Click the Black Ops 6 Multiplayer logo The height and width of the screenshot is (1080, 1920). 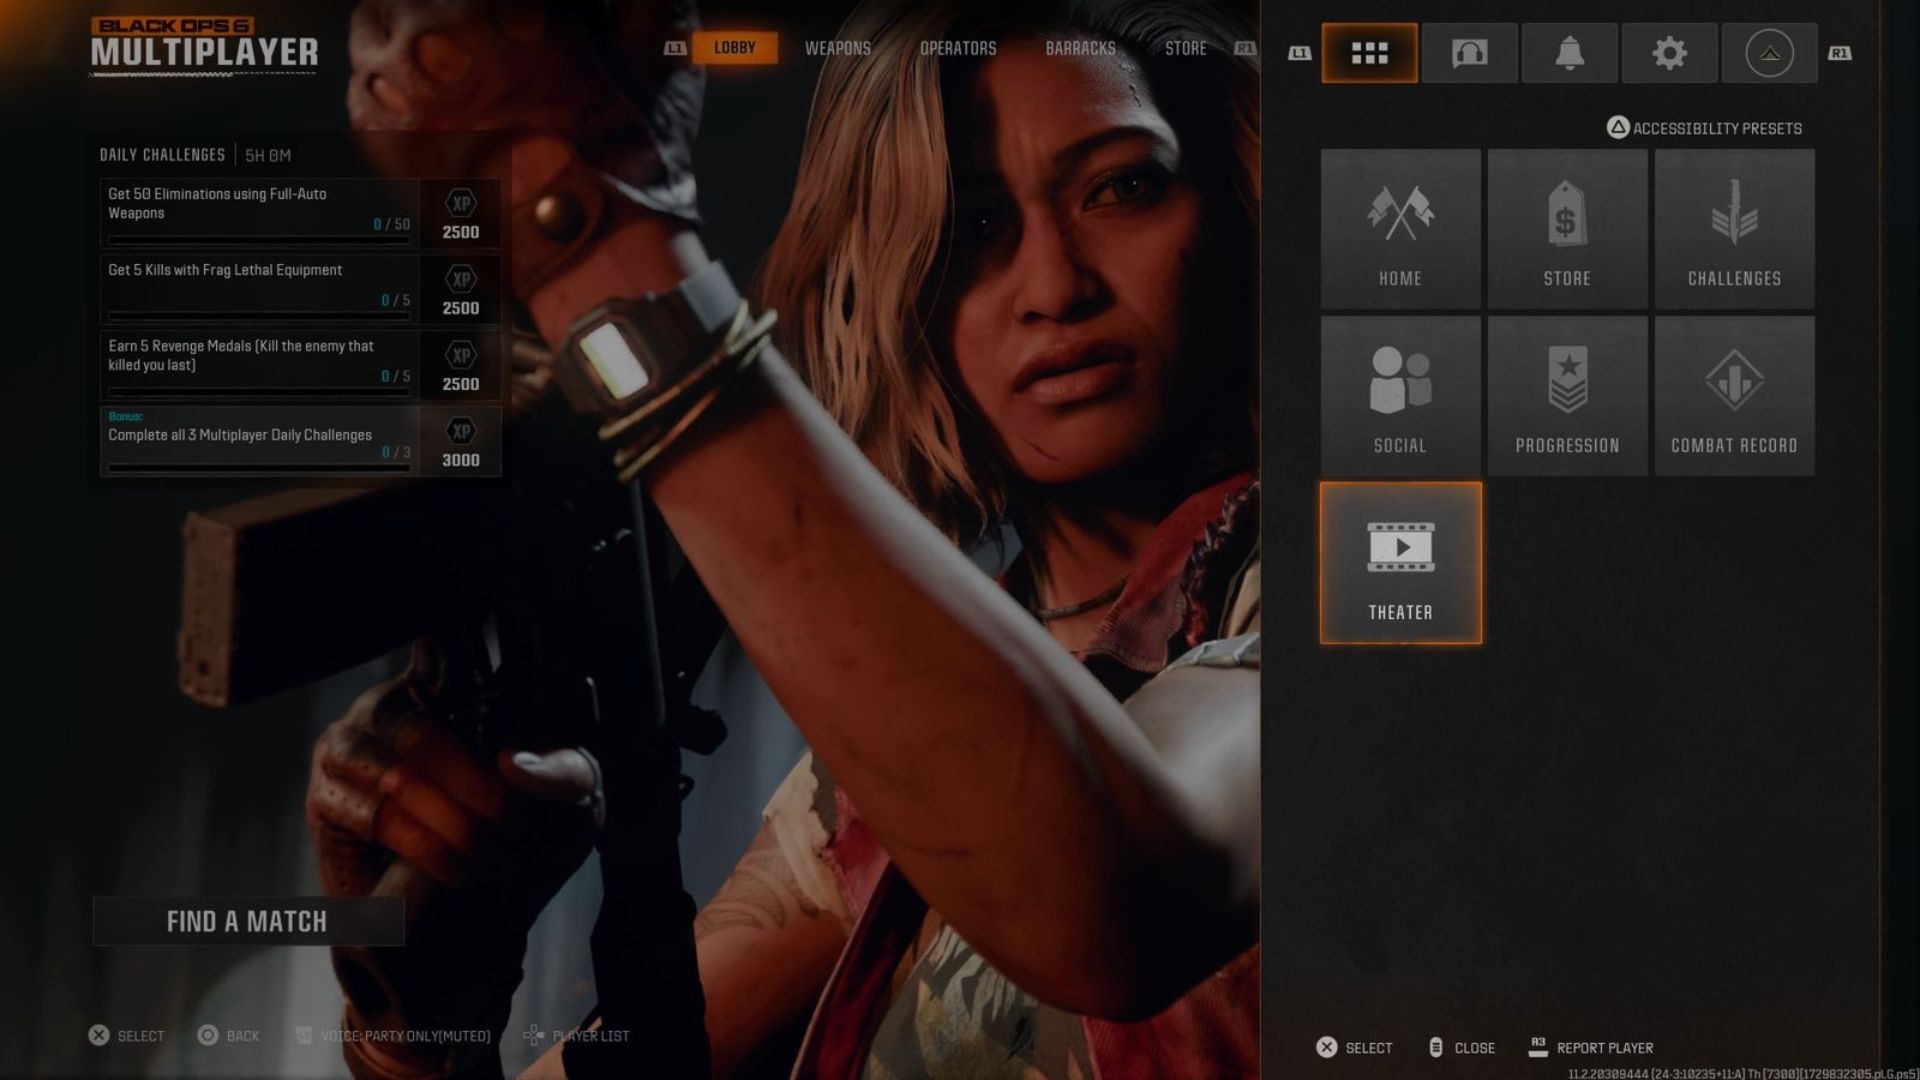click(x=204, y=45)
